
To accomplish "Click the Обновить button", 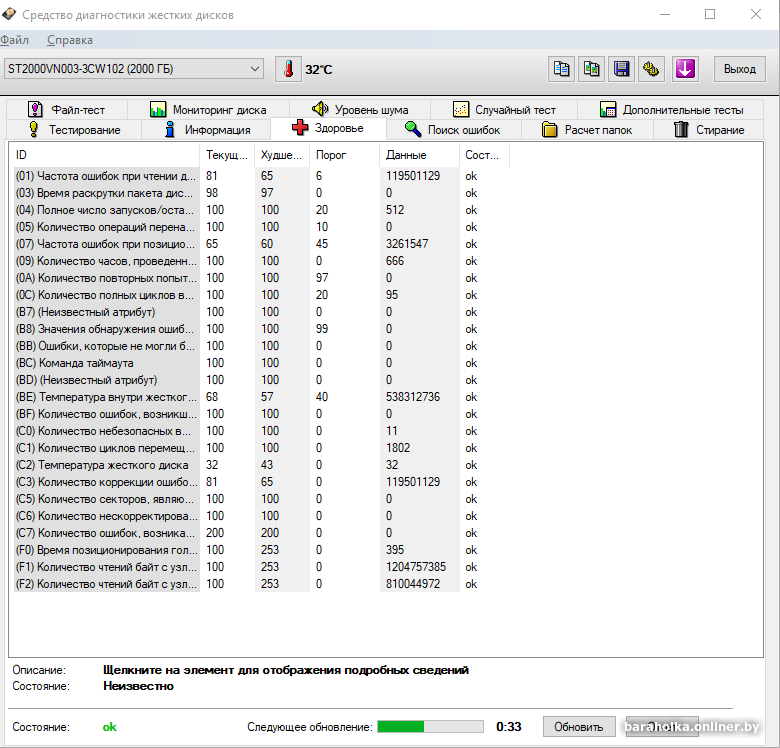I will [579, 727].
